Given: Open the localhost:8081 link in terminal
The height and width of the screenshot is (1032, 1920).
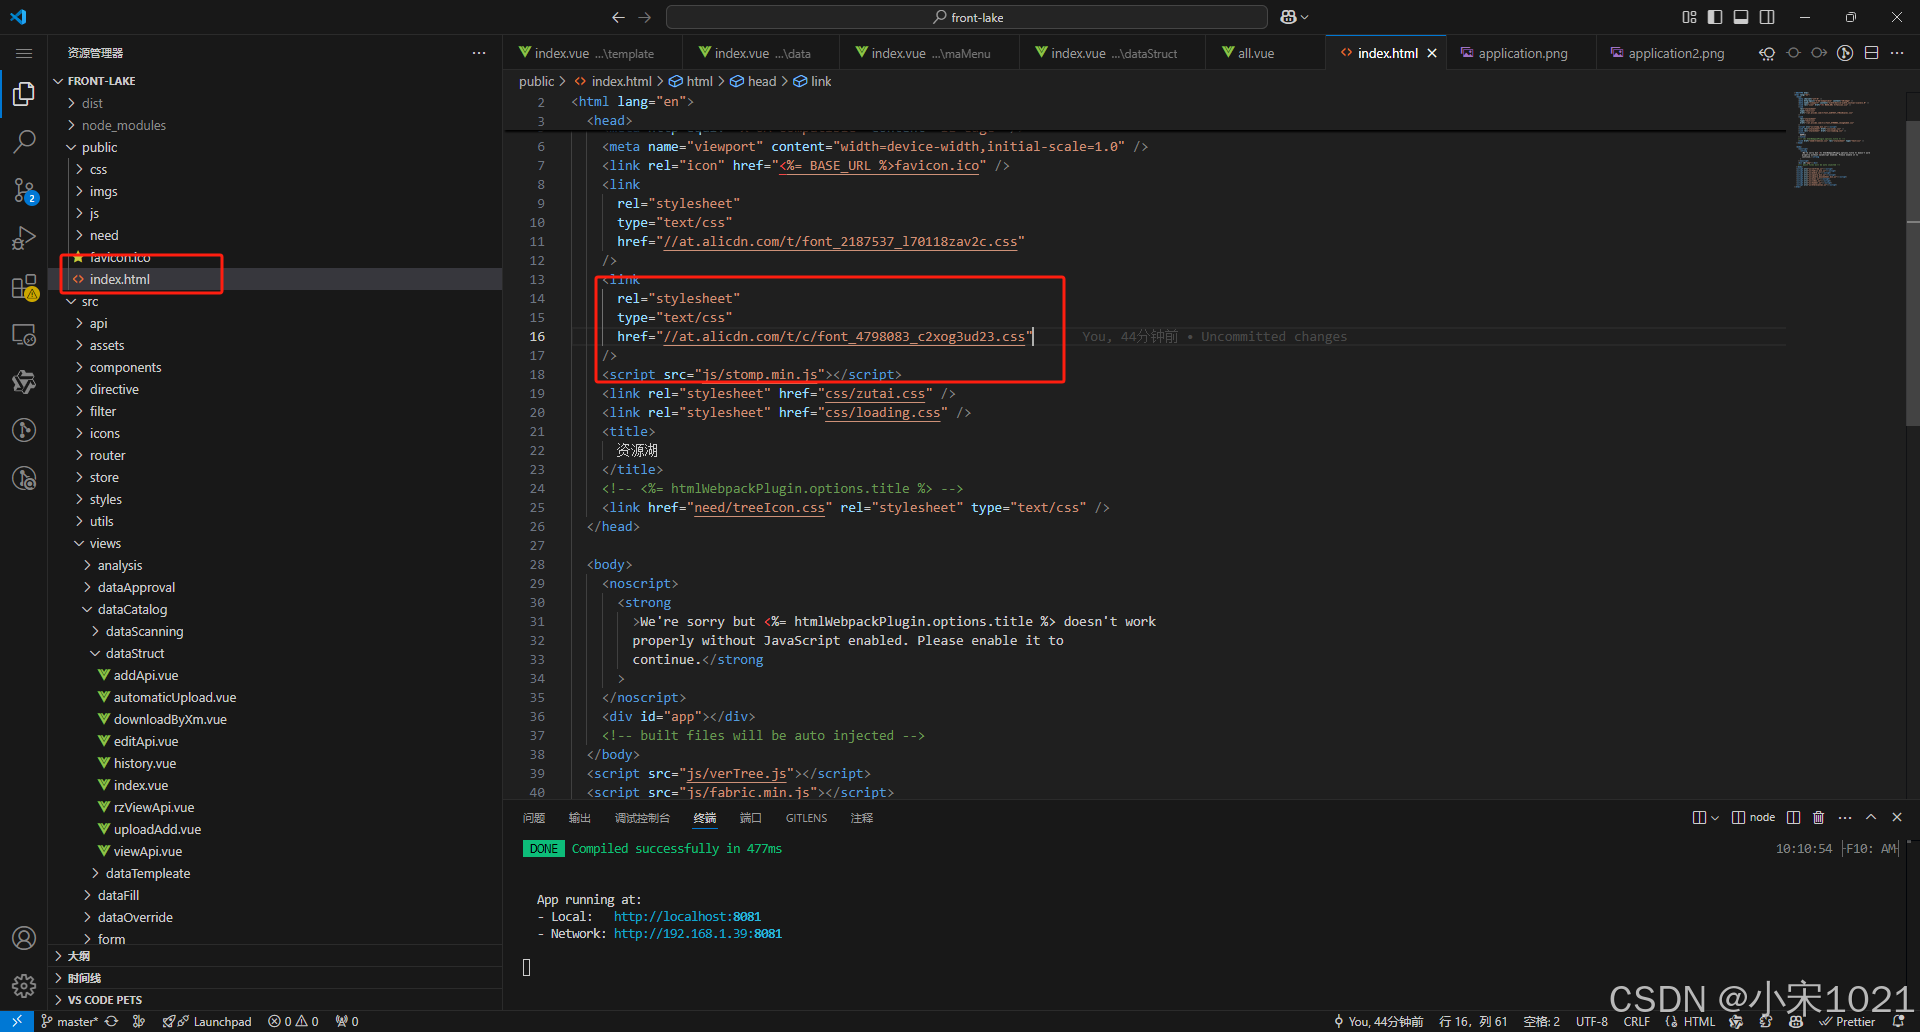Looking at the screenshot, I should (x=687, y=917).
